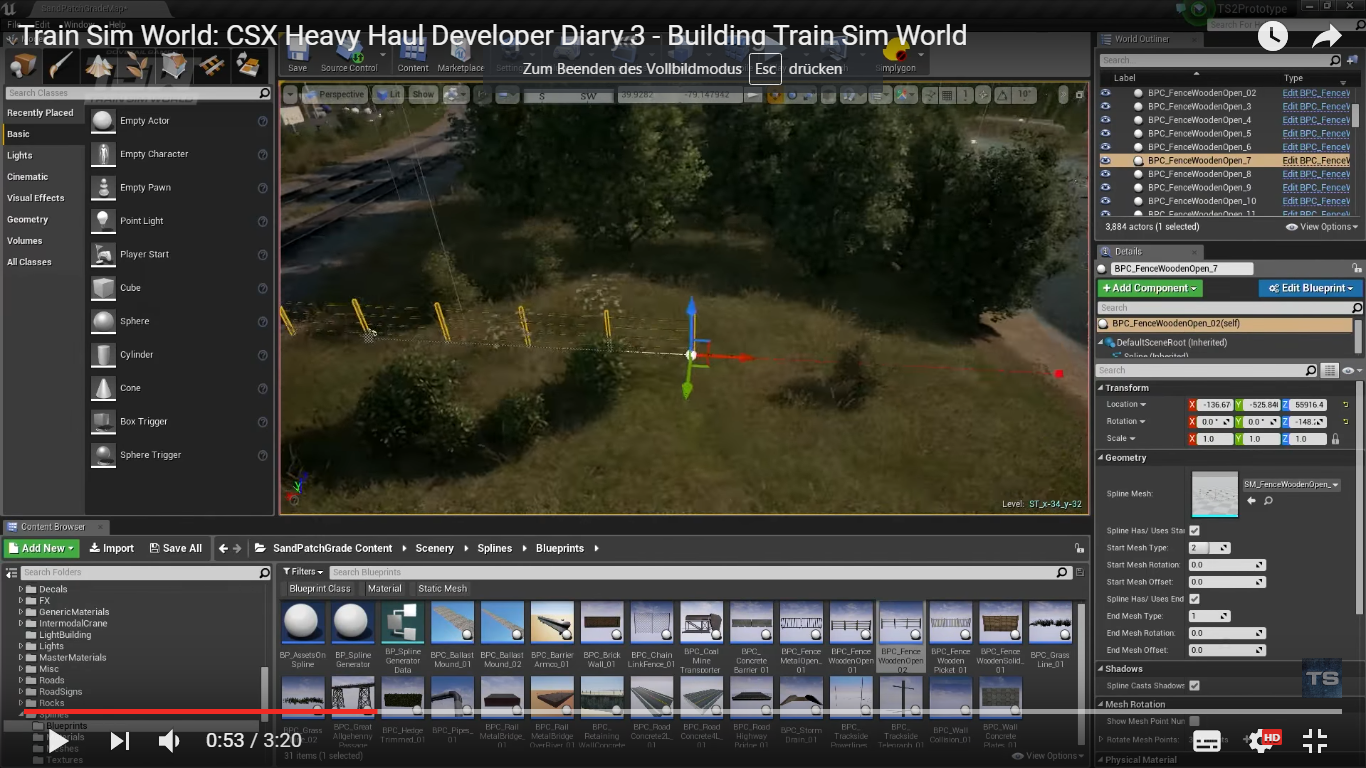Switch to the Geometry category
Screen dimensions: 1366x768
pos(28,220)
